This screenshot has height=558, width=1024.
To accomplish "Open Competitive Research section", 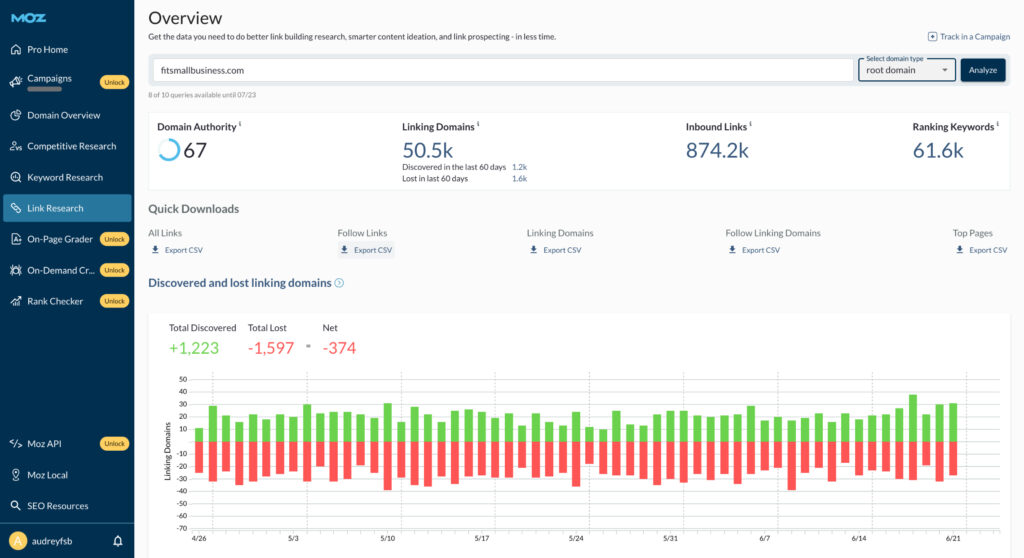I will [71, 146].
